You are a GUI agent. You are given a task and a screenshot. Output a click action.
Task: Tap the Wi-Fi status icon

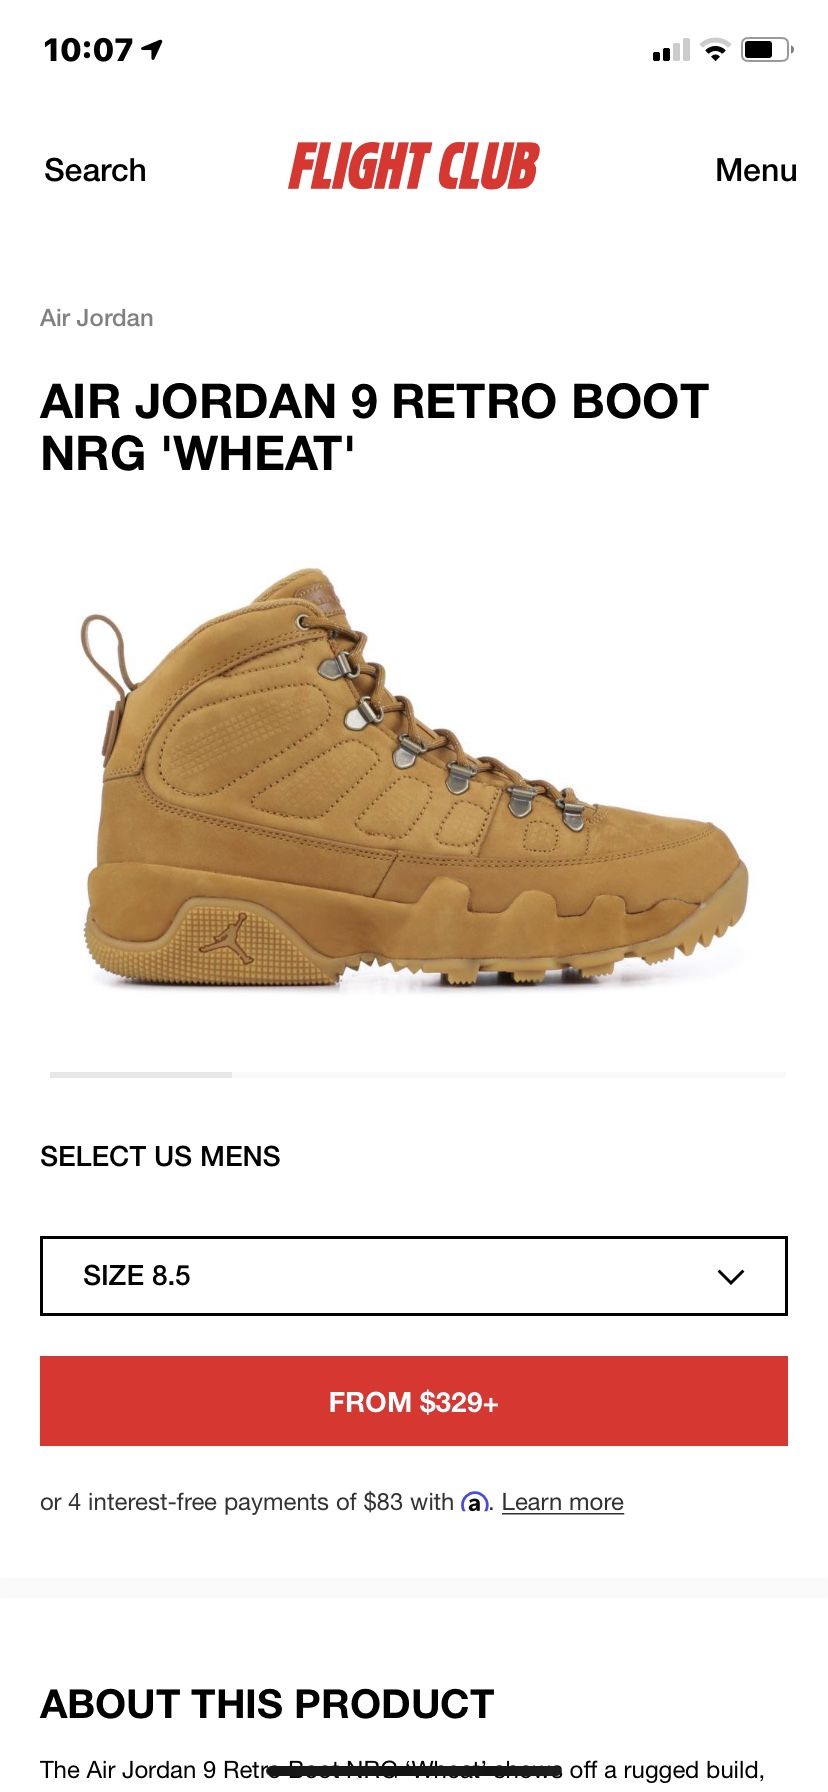click(x=715, y=50)
